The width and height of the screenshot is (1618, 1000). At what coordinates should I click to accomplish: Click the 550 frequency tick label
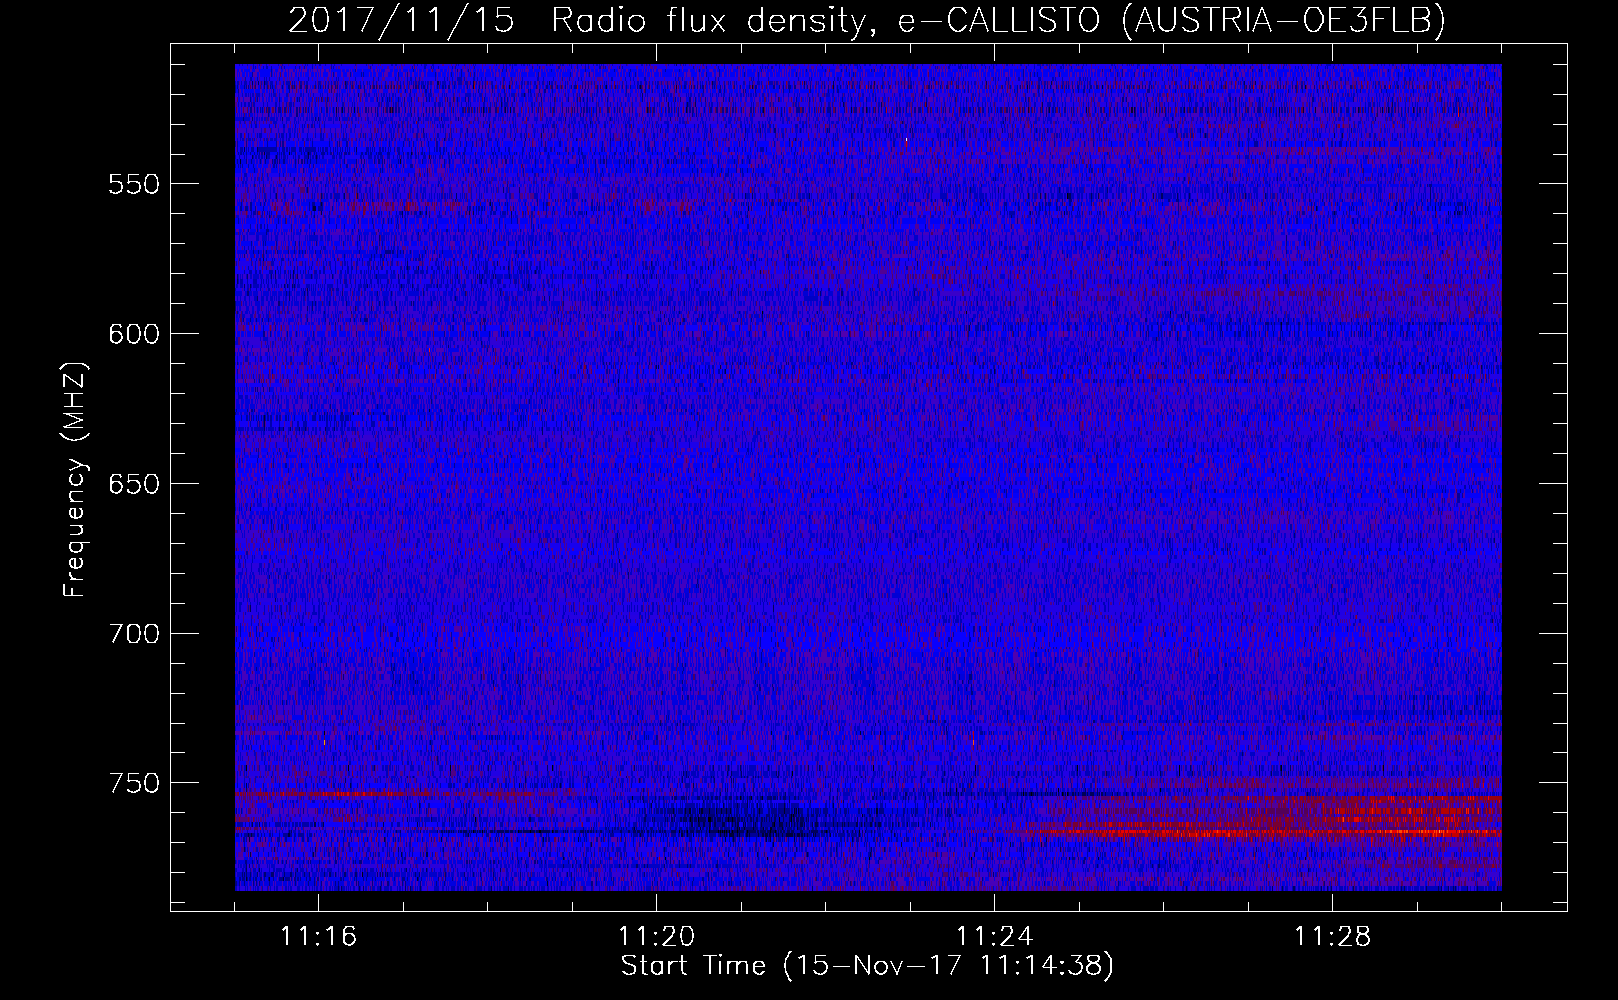[x=134, y=185]
